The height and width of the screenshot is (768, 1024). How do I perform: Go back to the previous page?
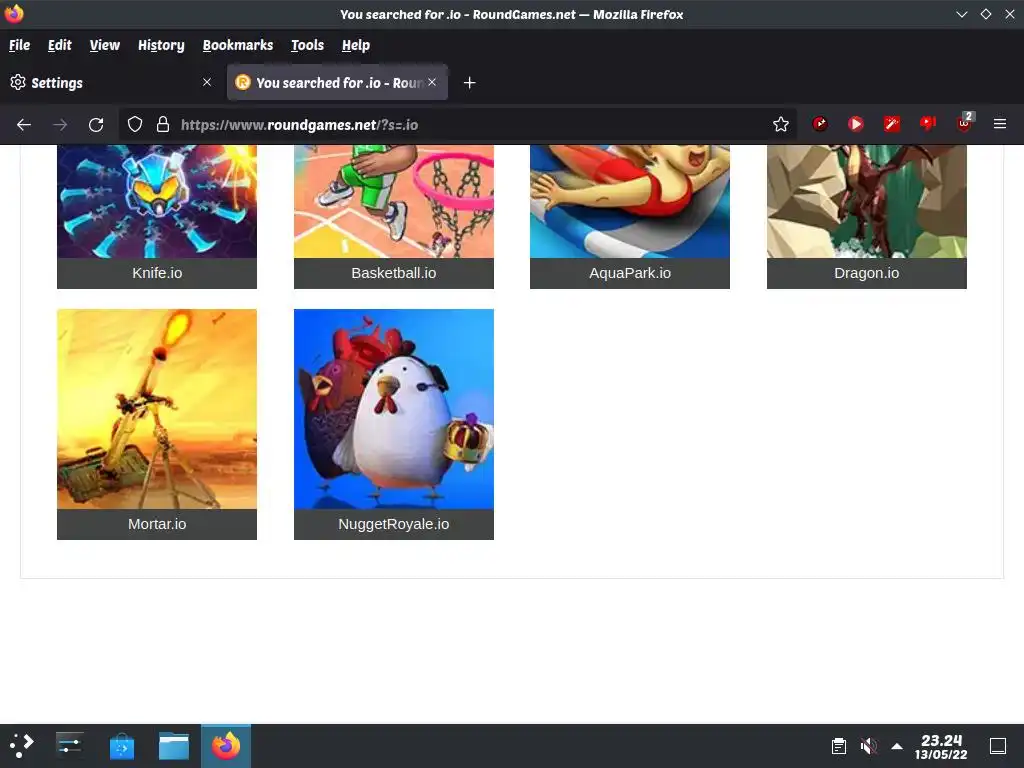24,124
